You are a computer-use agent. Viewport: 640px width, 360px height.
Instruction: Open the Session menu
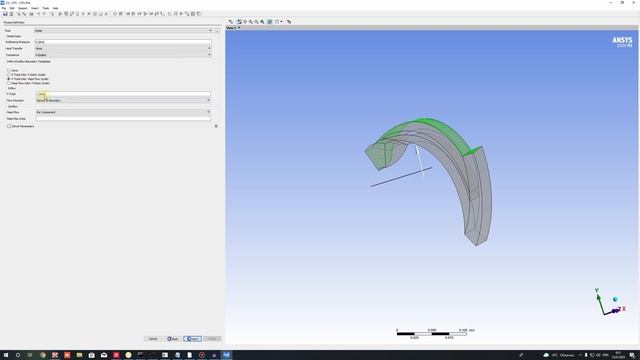[x=22, y=8]
